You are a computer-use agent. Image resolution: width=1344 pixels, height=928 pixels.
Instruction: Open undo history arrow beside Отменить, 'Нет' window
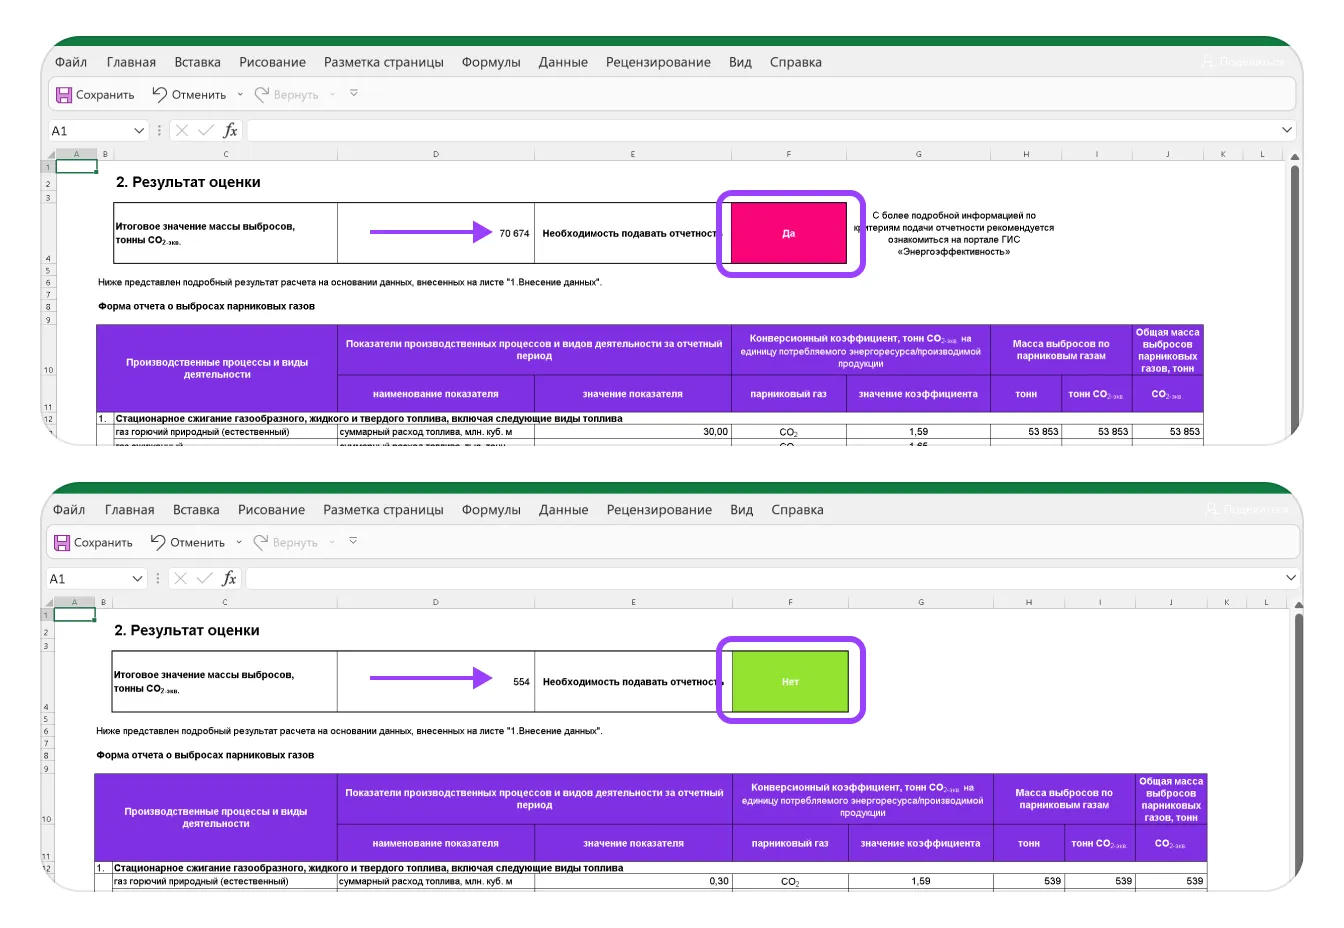tap(239, 543)
